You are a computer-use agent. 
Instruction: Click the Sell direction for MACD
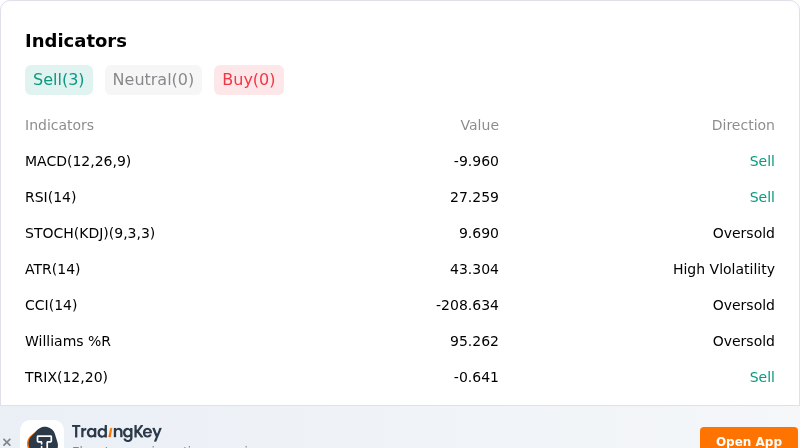click(762, 161)
